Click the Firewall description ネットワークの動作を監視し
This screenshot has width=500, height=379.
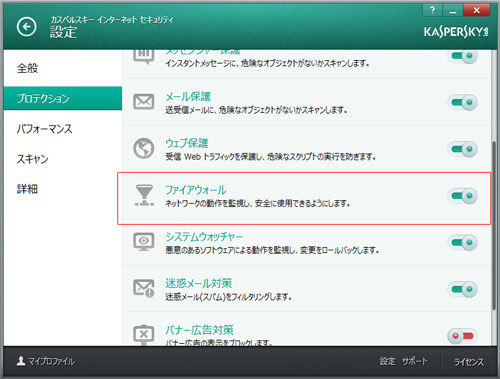[258, 203]
